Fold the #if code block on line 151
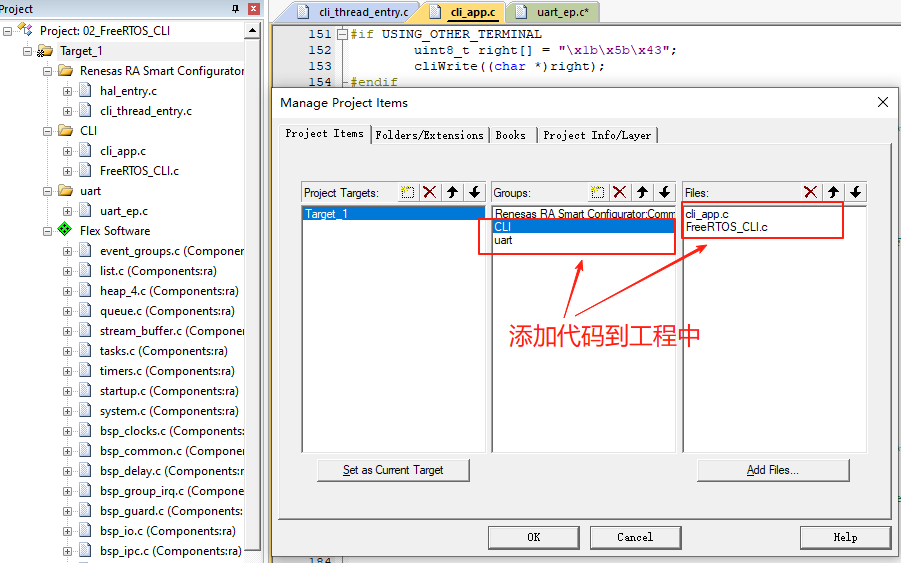The height and width of the screenshot is (563, 901). click(342, 34)
